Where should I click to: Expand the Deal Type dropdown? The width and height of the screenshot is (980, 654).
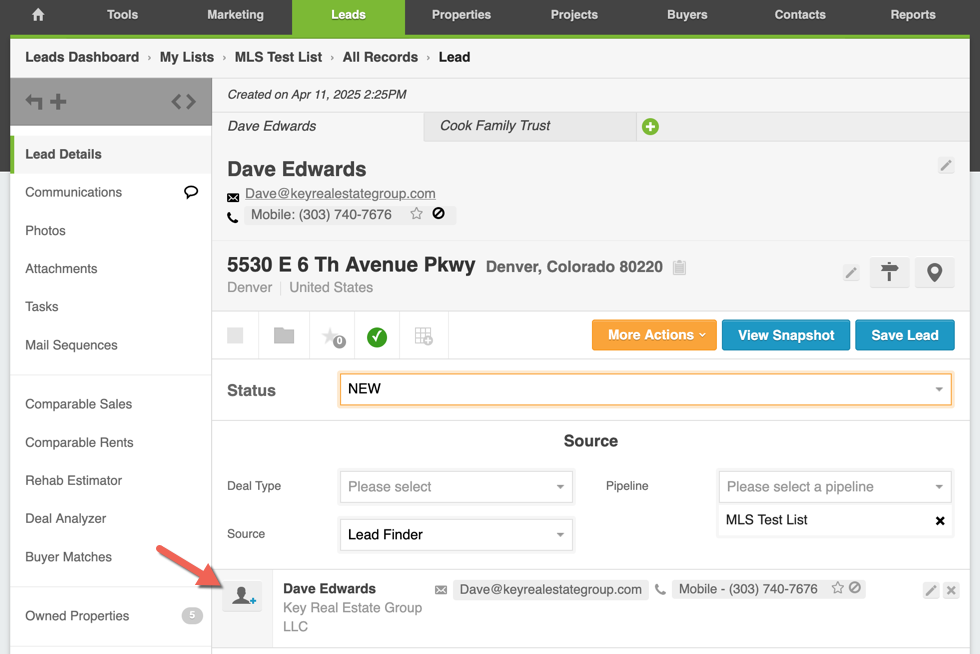point(456,487)
